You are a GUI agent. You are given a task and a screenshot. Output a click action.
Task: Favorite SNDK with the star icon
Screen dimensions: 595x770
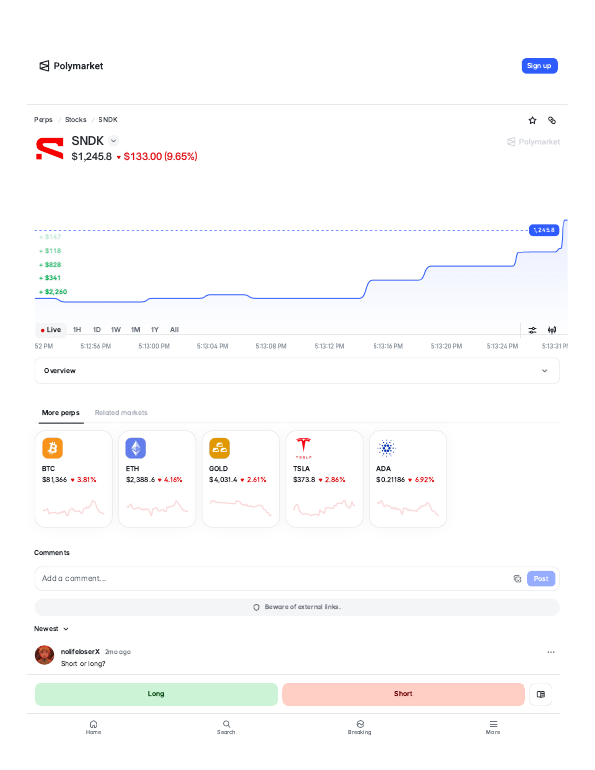pyautogui.click(x=532, y=120)
